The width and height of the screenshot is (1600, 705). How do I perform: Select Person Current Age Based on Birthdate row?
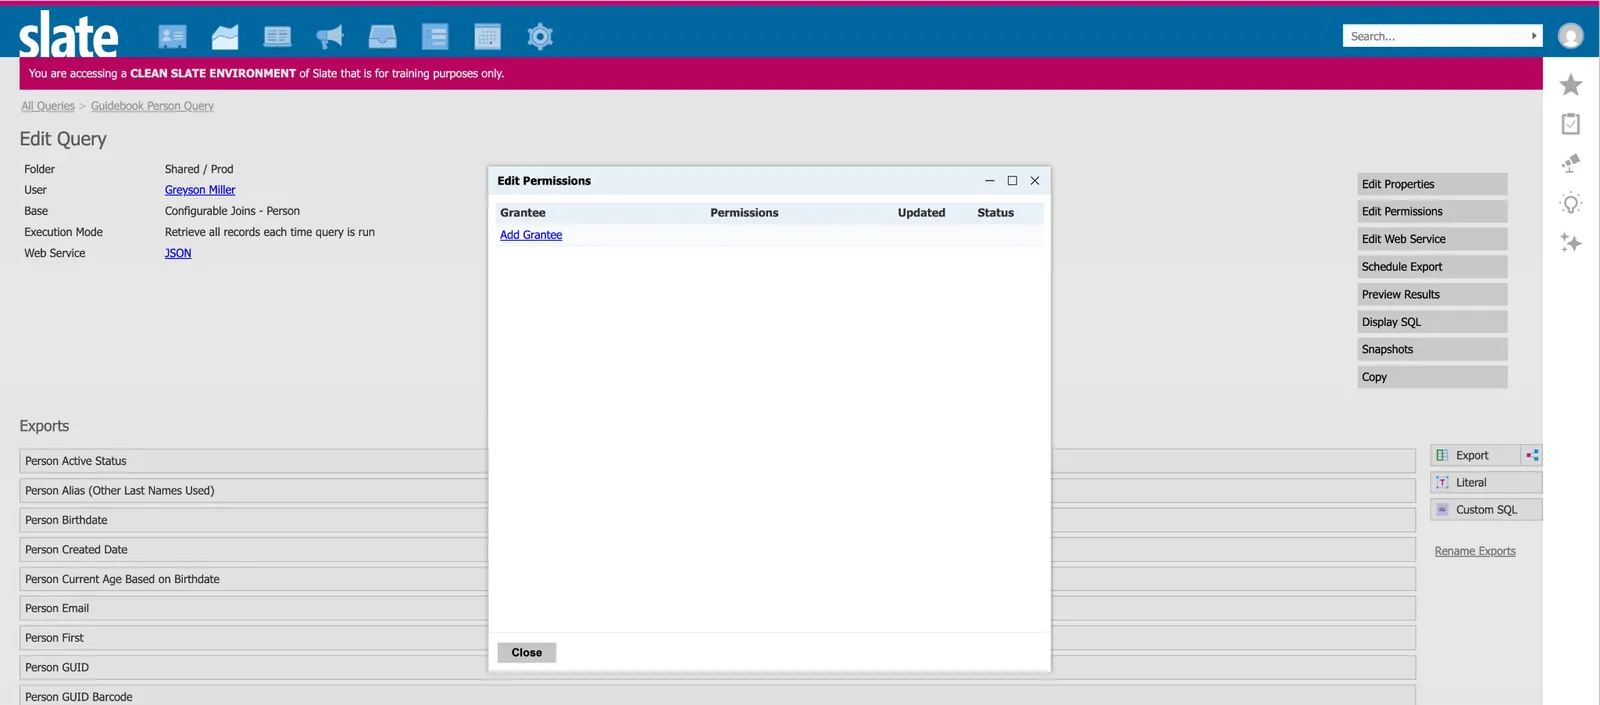[717, 579]
